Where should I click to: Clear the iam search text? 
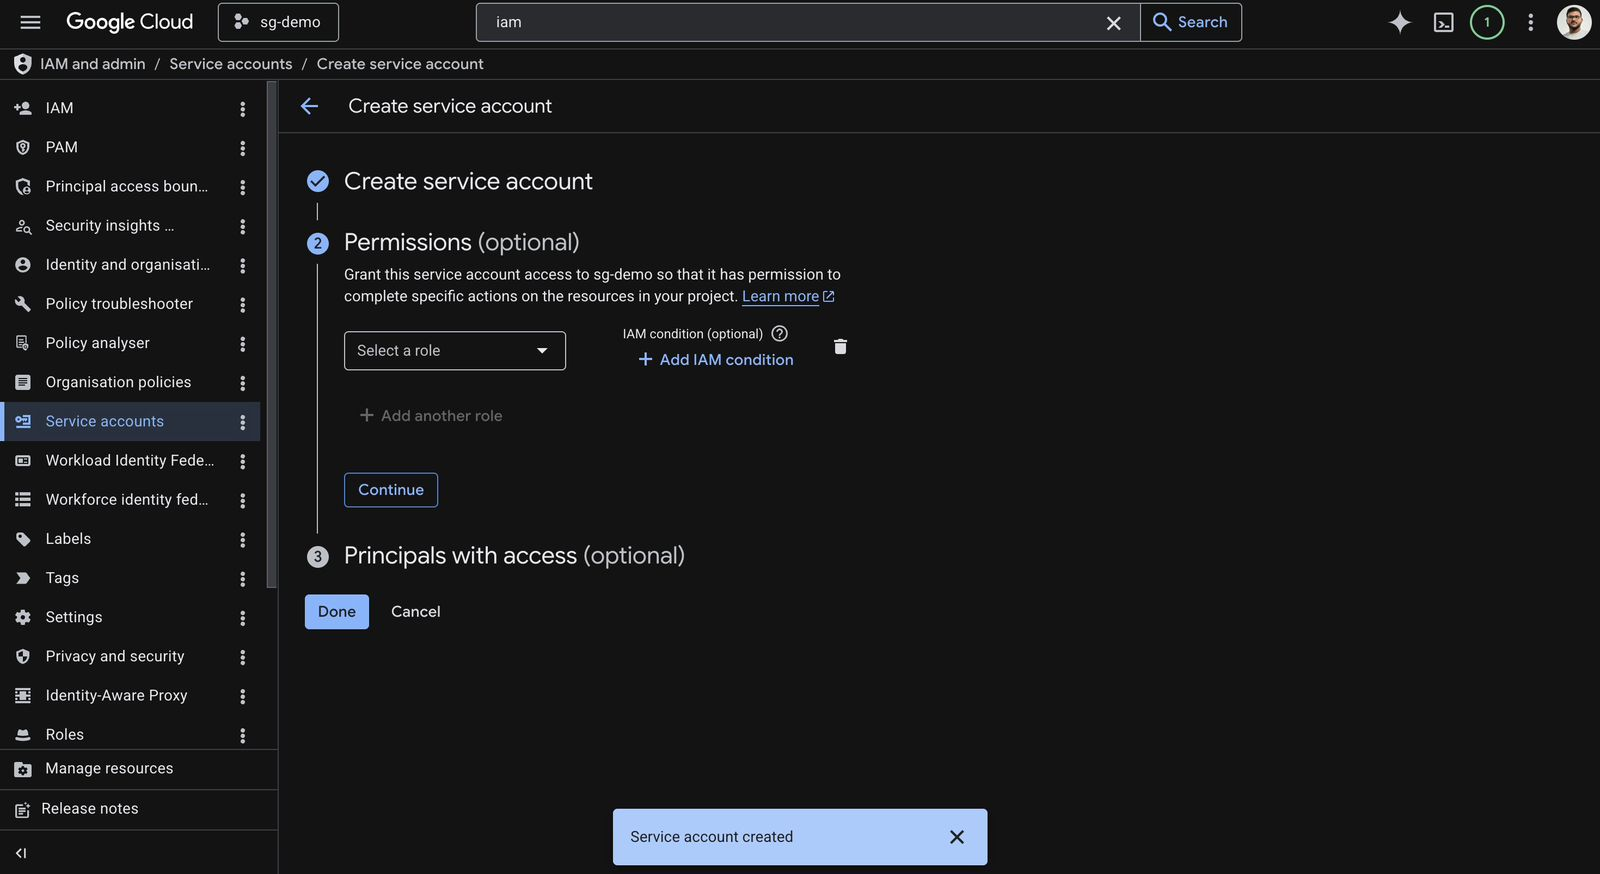click(x=1113, y=23)
